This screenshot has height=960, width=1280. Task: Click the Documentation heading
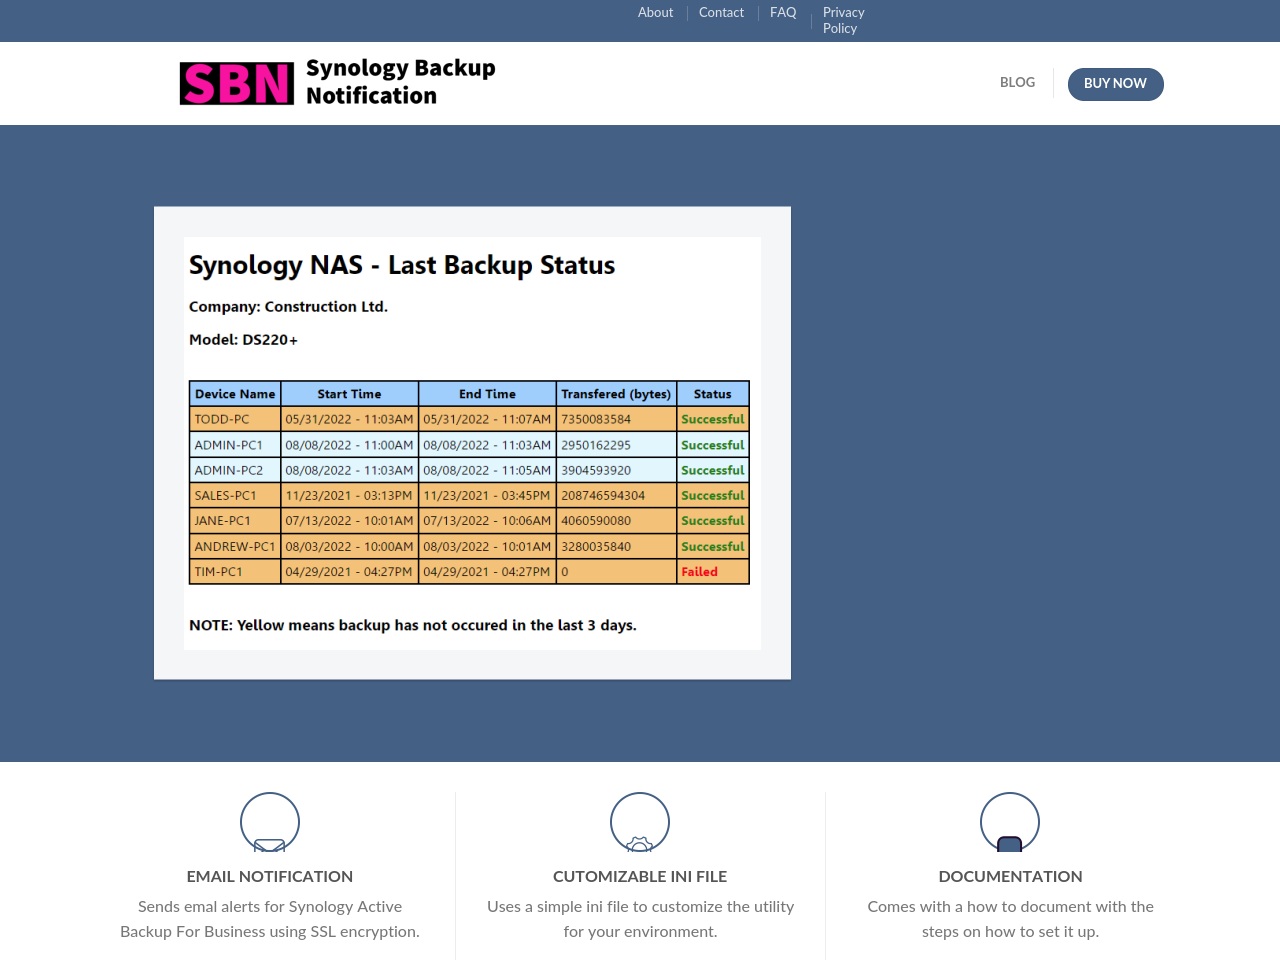tap(1010, 876)
